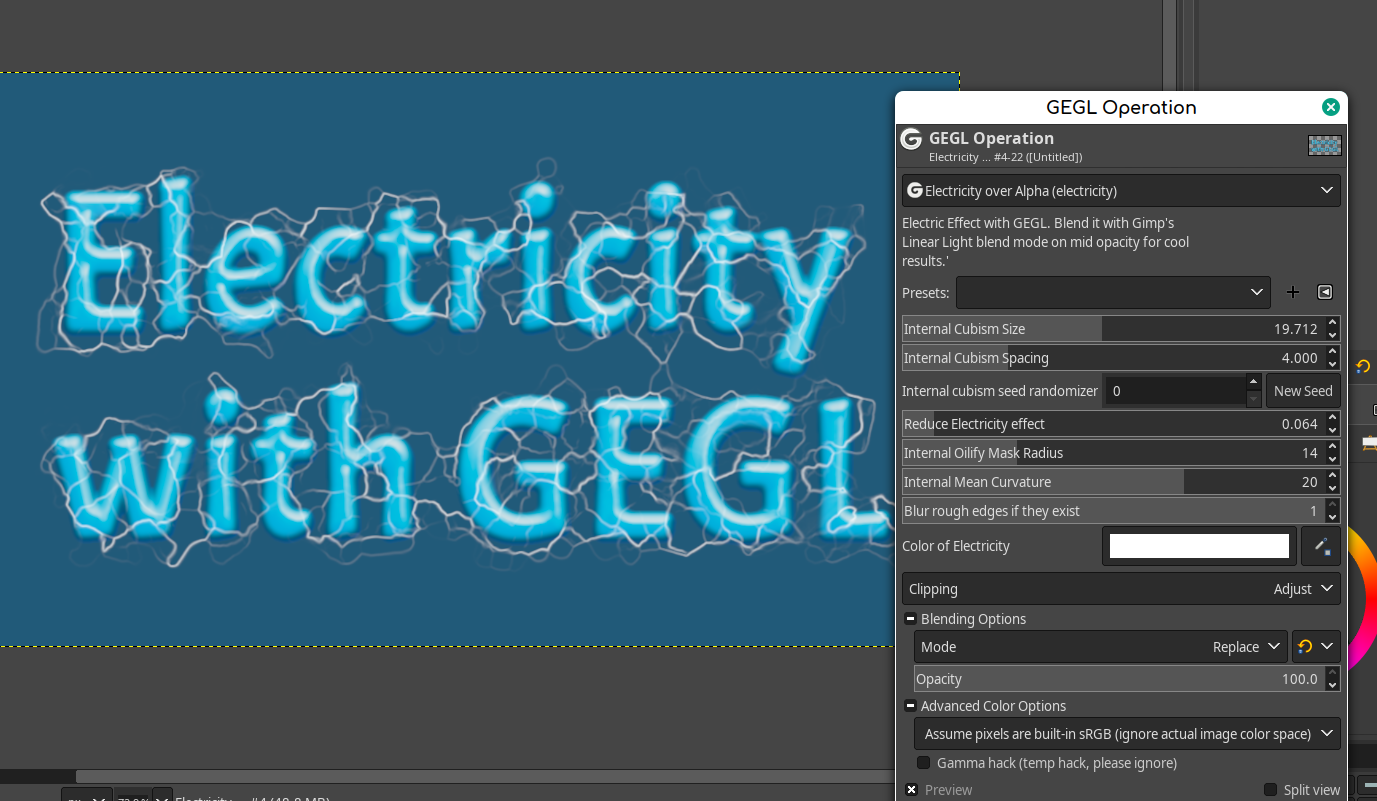The image size is (1377, 801).
Task: Open the Color of Electricity white swatch
Action: 1199,546
